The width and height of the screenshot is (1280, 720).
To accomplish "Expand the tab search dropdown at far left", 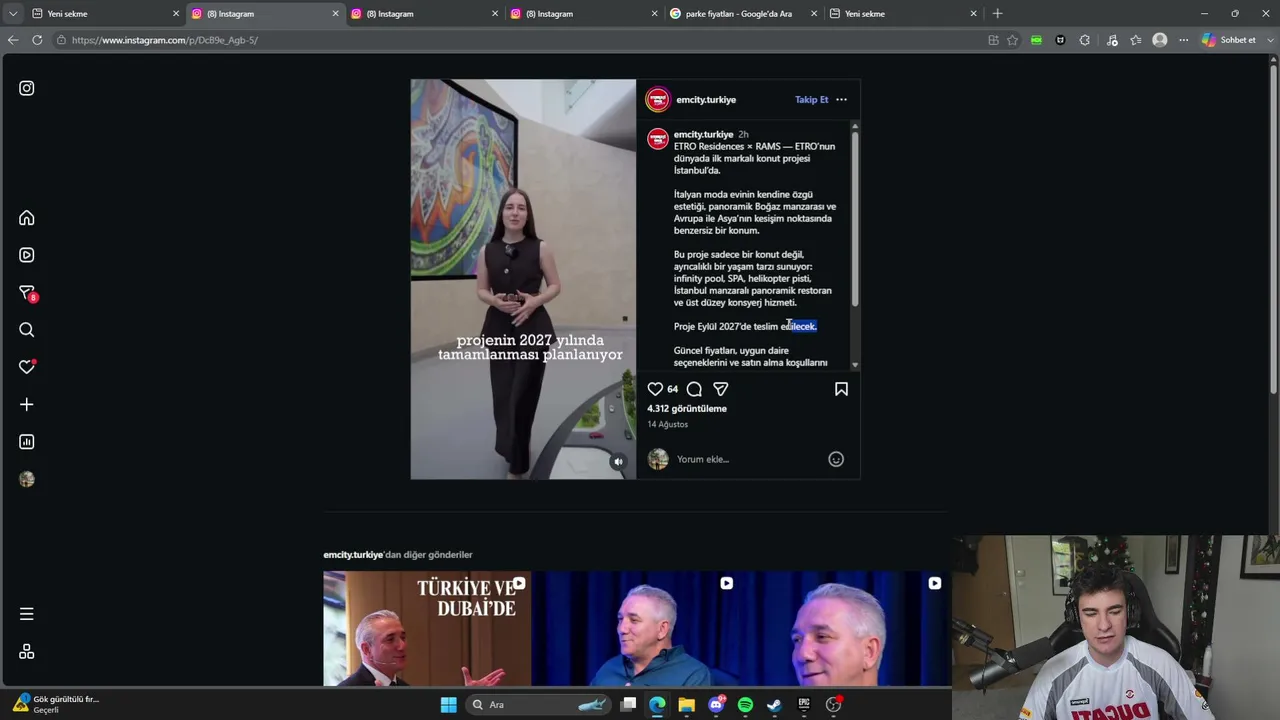I will 12,14.
